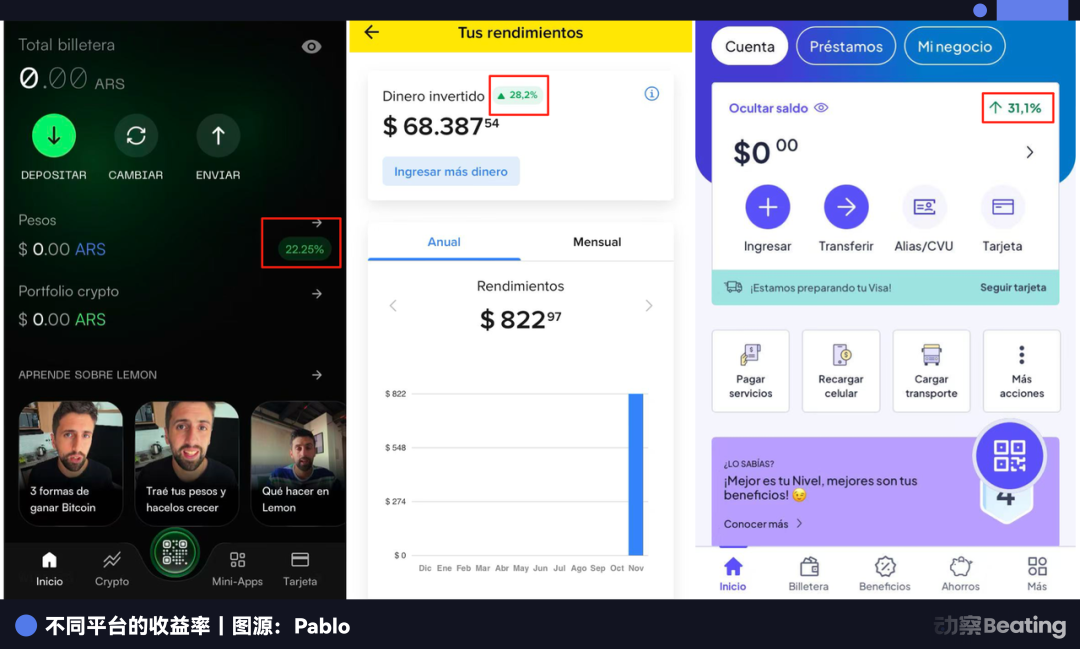Open the Alias/CVU icon
This screenshot has height=649, width=1080.
924,207
